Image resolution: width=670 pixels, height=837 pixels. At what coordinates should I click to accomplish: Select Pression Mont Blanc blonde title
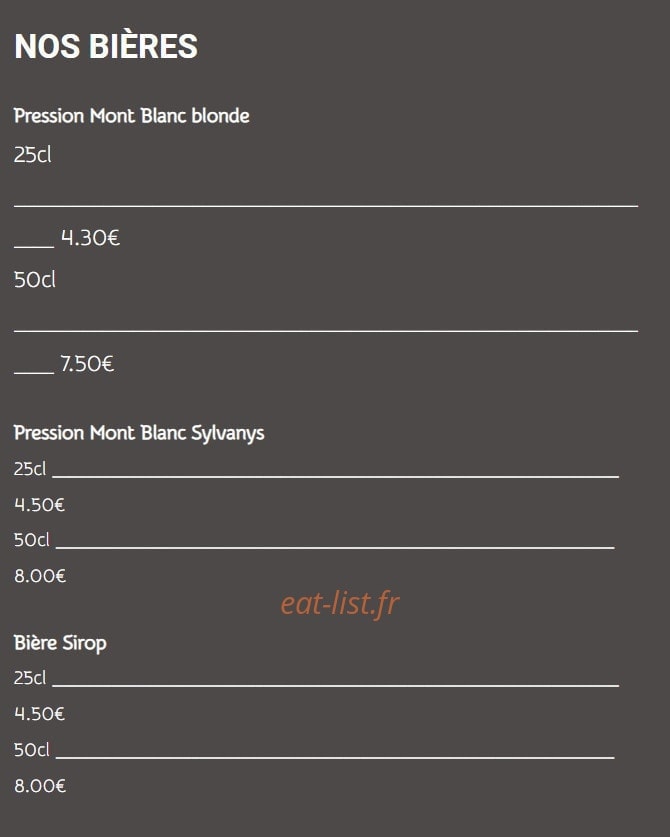tap(132, 116)
